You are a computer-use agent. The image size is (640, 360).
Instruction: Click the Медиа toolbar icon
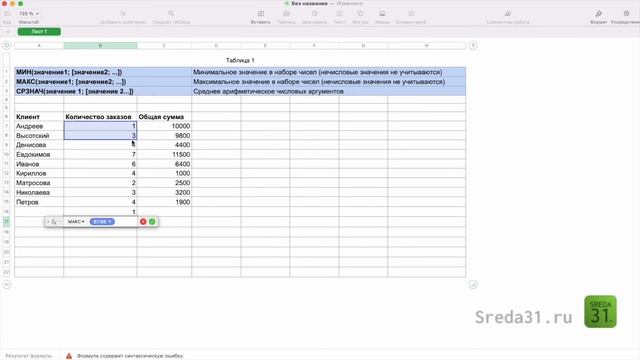[382, 14]
